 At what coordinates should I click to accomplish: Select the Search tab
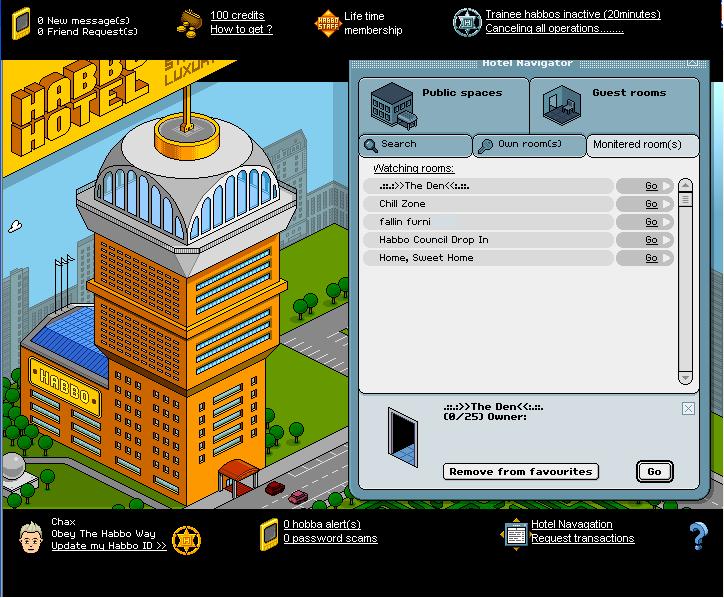pos(416,145)
